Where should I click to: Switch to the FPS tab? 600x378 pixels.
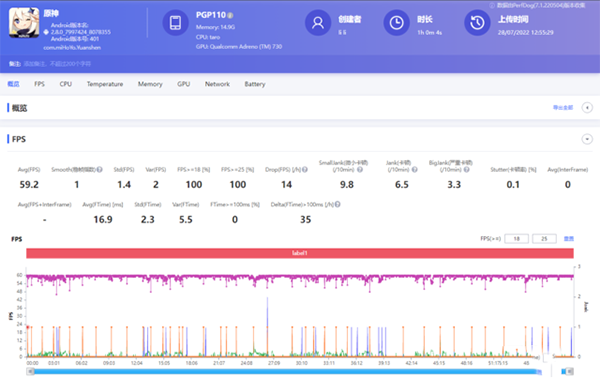point(39,84)
